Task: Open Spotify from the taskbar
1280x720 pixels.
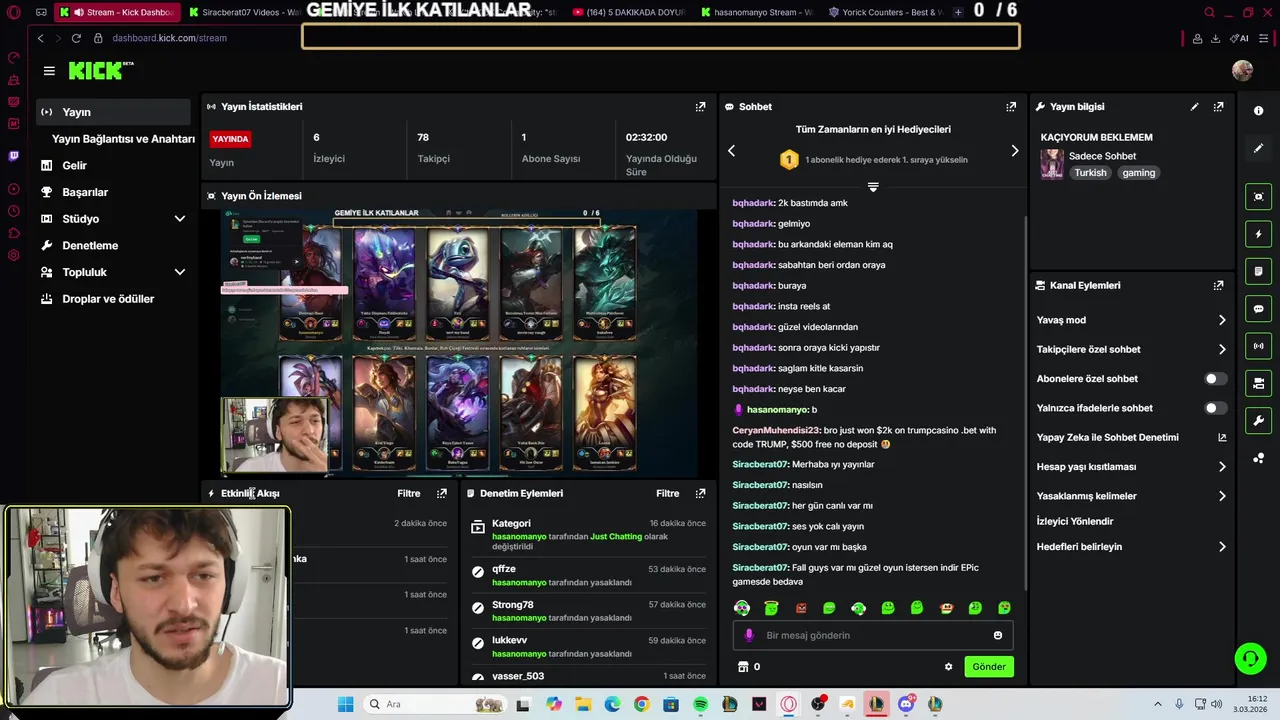Action: tap(700, 704)
